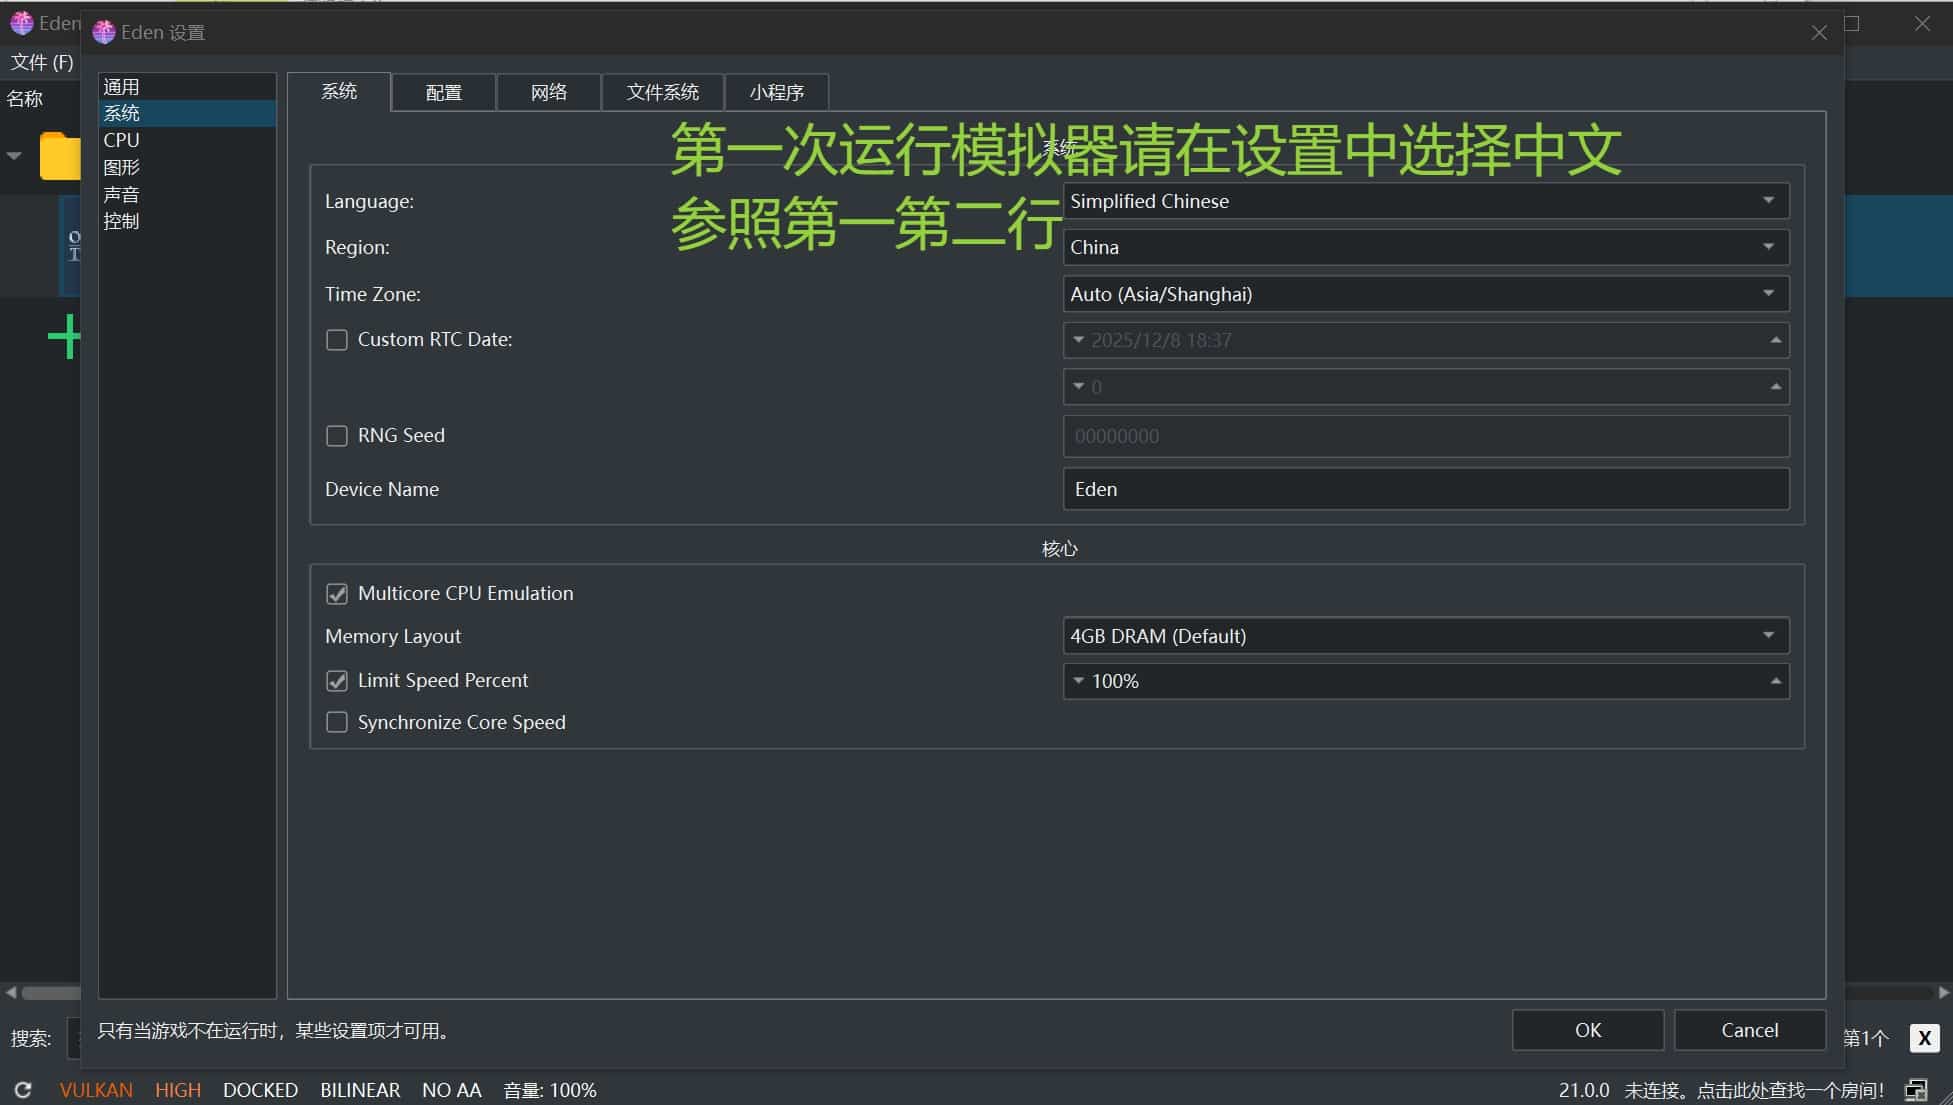
Task: Expand the Memory Layout dropdown
Action: [1425, 636]
